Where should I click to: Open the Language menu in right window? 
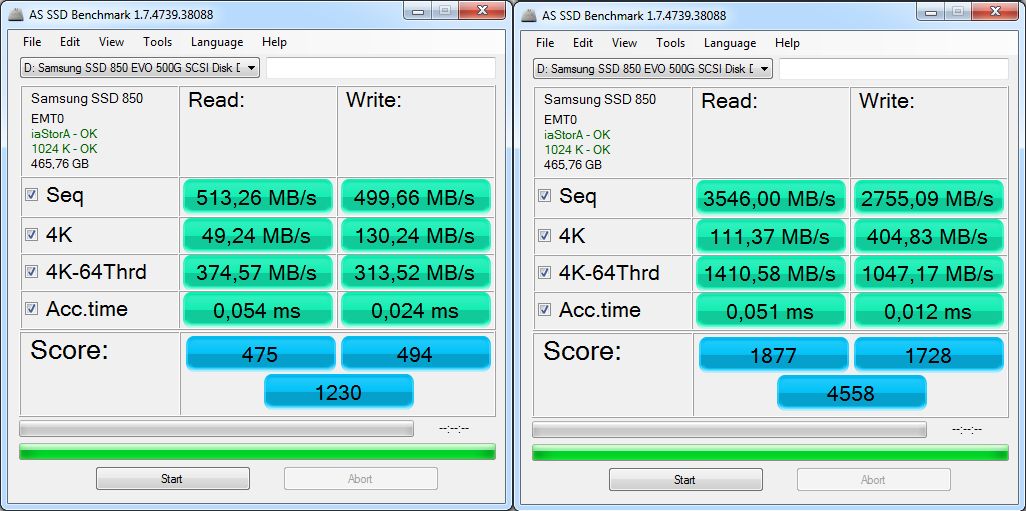tap(730, 43)
